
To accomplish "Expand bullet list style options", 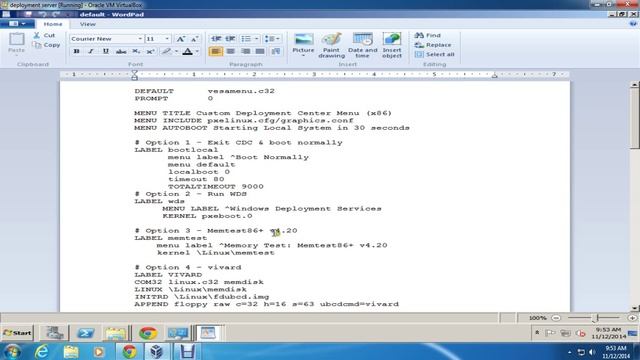I will coord(256,39).
